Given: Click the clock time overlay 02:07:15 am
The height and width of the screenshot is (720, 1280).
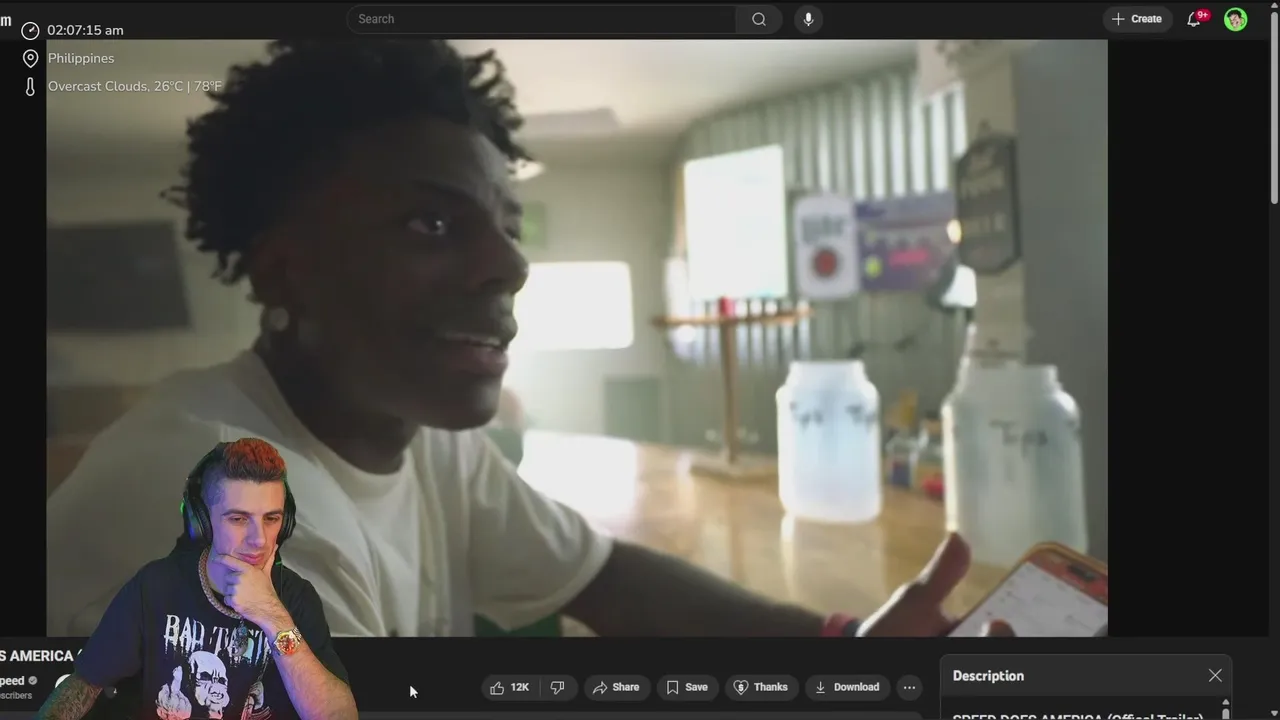Looking at the screenshot, I should pos(85,30).
